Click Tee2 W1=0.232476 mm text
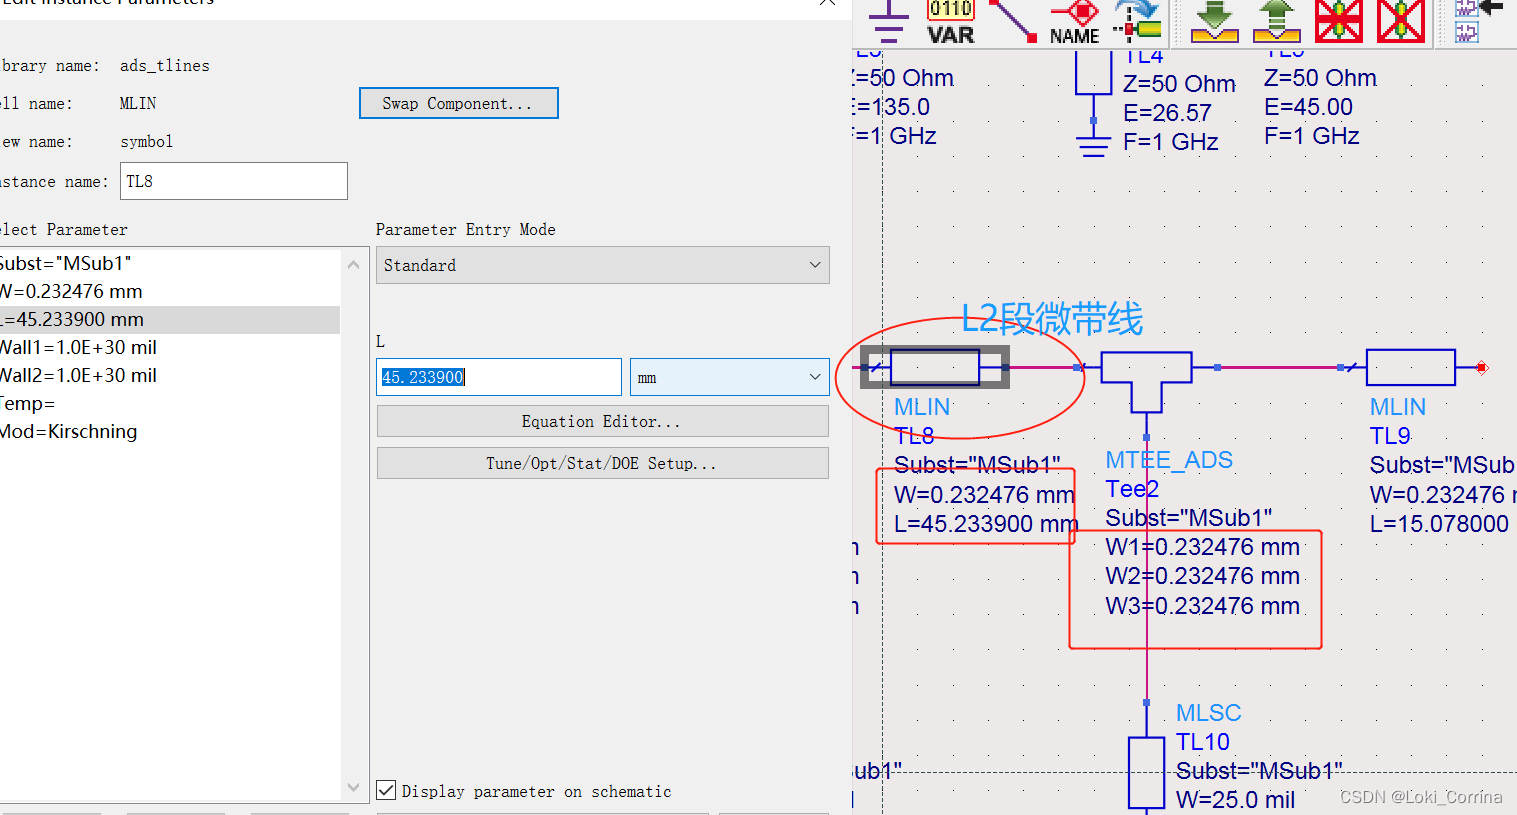Viewport: 1517px width, 815px height. 1203,547
